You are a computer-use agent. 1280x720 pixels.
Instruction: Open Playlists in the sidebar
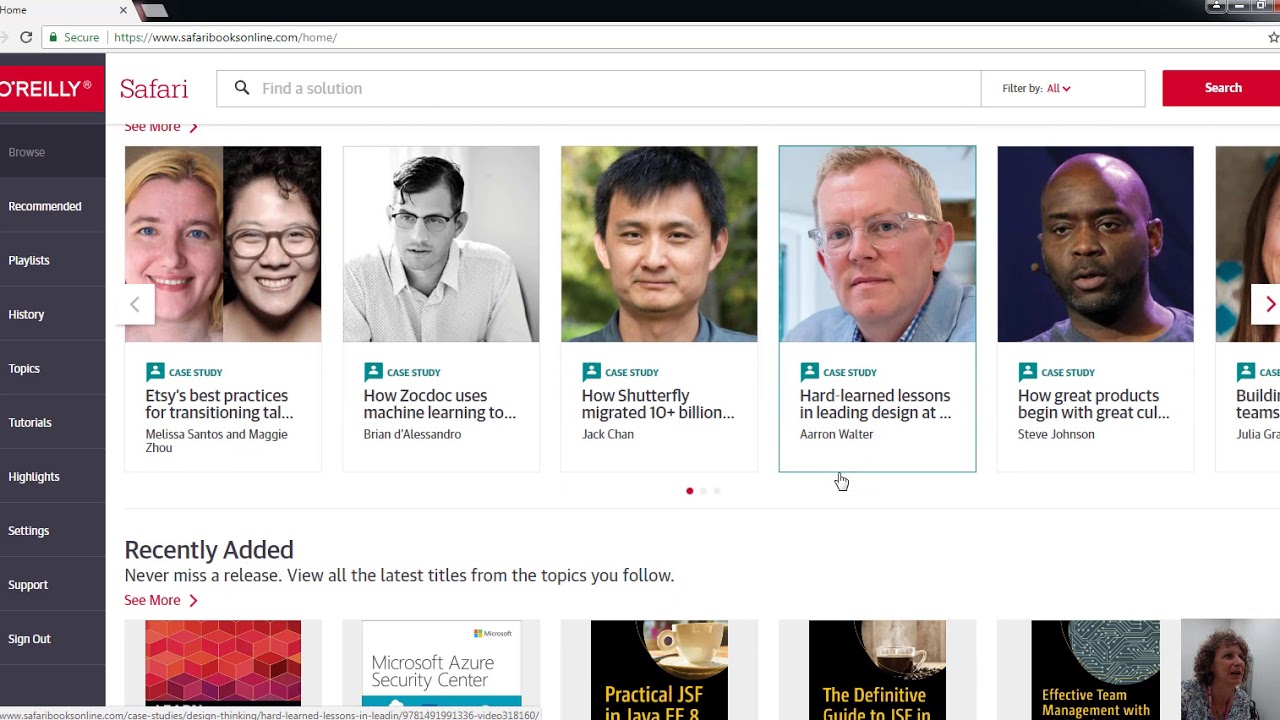click(29, 260)
